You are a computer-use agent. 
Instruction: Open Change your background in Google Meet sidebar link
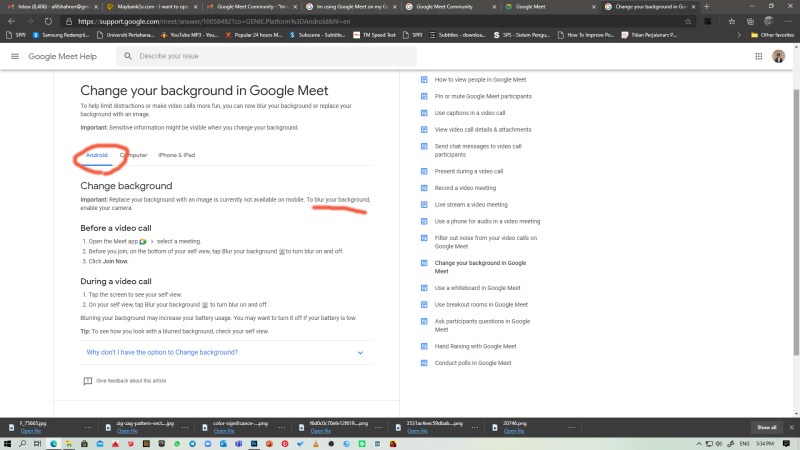(480, 267)
